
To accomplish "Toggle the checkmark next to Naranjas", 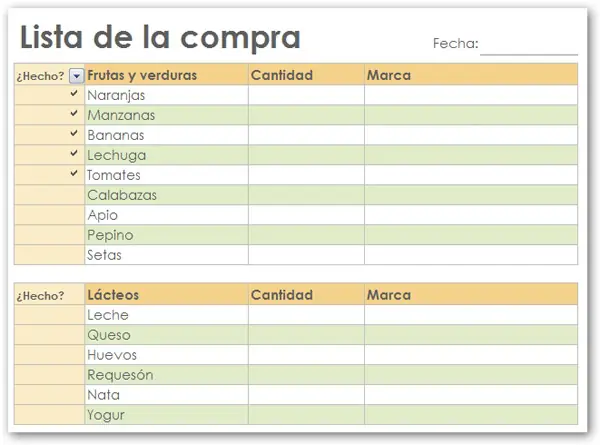I will 74,93.
